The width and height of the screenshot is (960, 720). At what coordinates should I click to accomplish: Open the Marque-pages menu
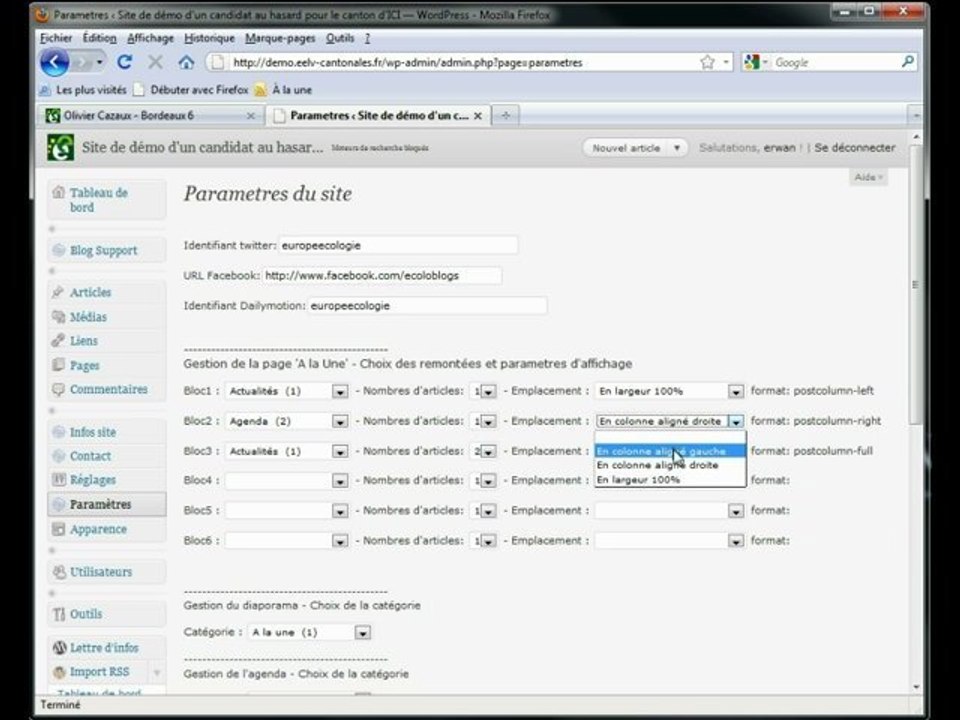280,38
